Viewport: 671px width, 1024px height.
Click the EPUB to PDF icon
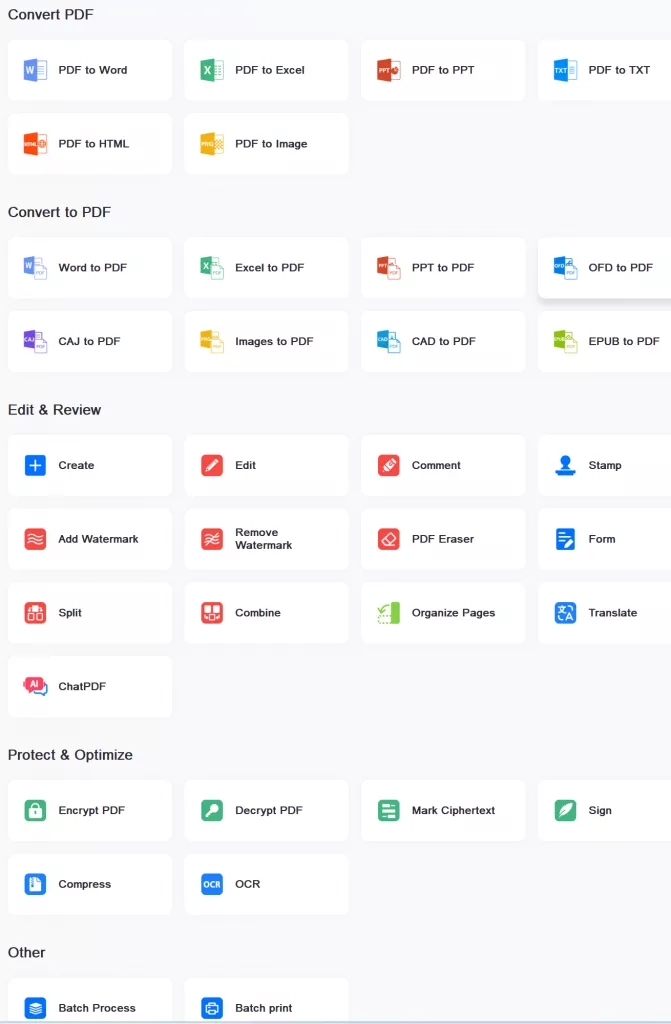[x=565, y=342]
